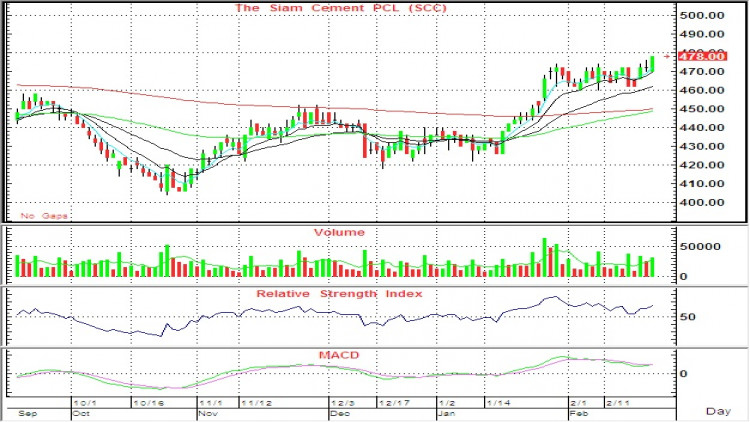Click the "Relative Strength Index" panel heading
750x422 pixels.
[340, 294]
